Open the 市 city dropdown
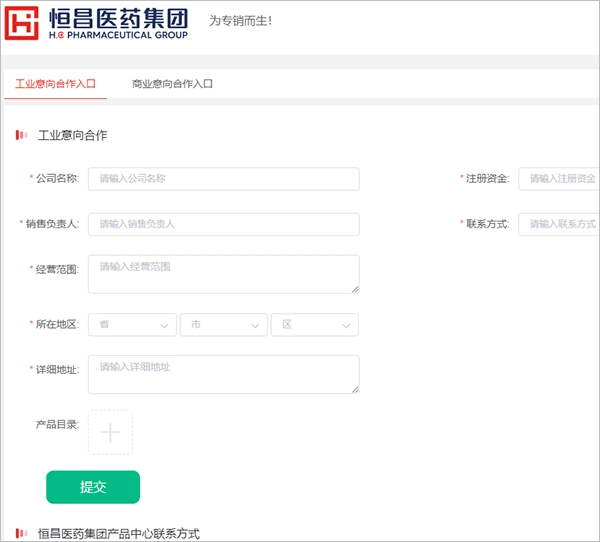The image size is (600, 542). pos(224,325)
